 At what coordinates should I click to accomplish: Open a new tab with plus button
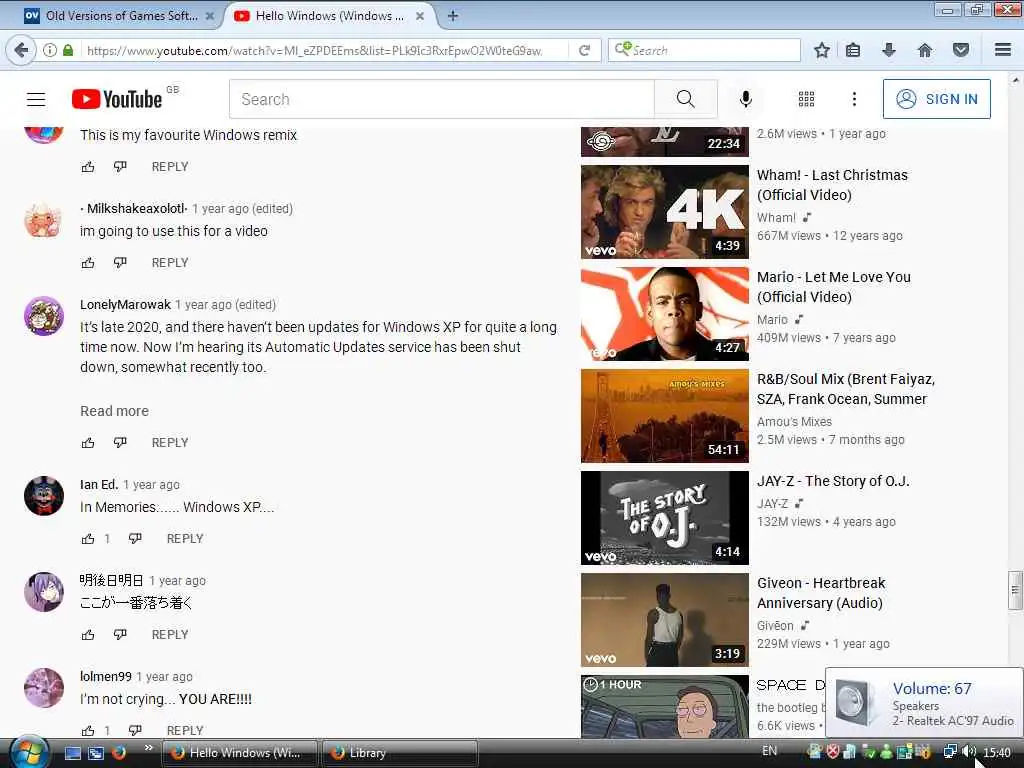point(453,16)
